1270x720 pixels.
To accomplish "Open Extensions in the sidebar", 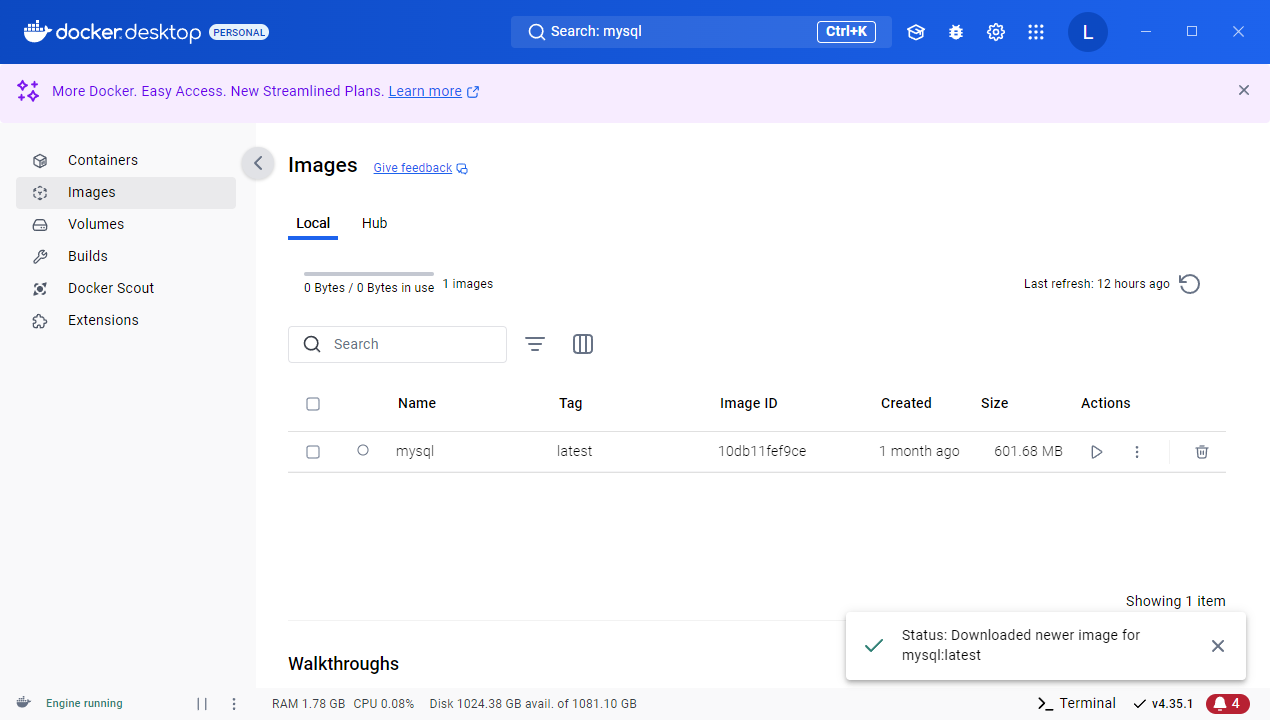I will 126,320.
